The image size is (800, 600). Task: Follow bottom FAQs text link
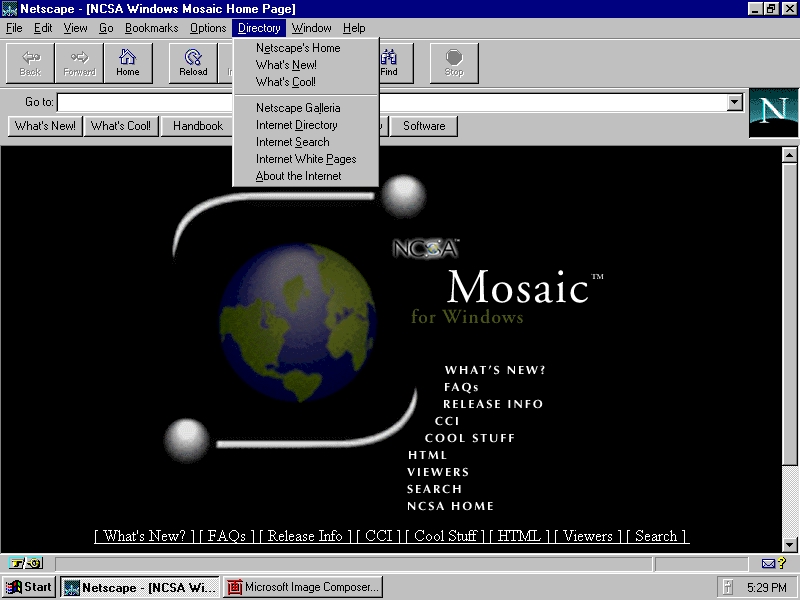click(227, 536)
